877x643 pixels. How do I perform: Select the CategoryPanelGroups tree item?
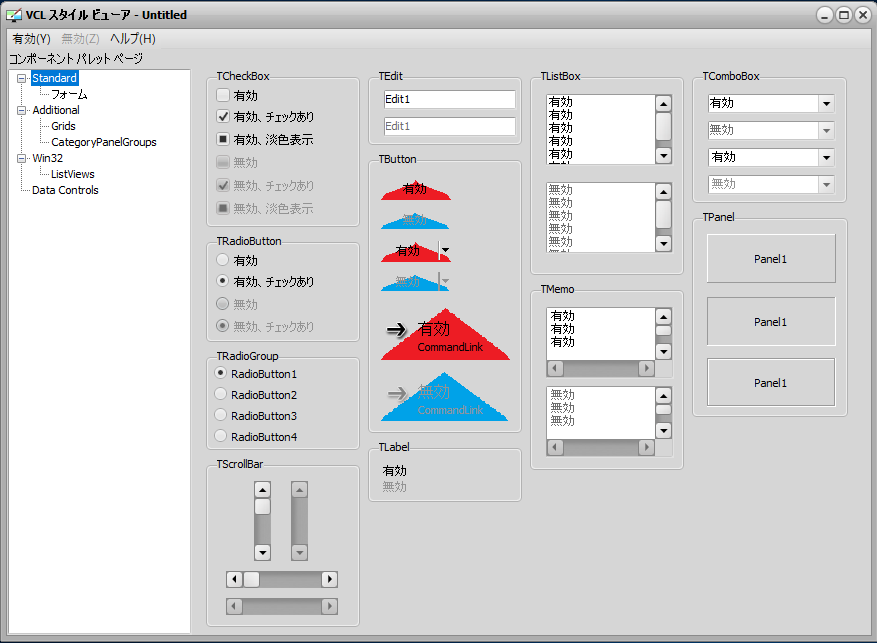(x=104, y=142)
